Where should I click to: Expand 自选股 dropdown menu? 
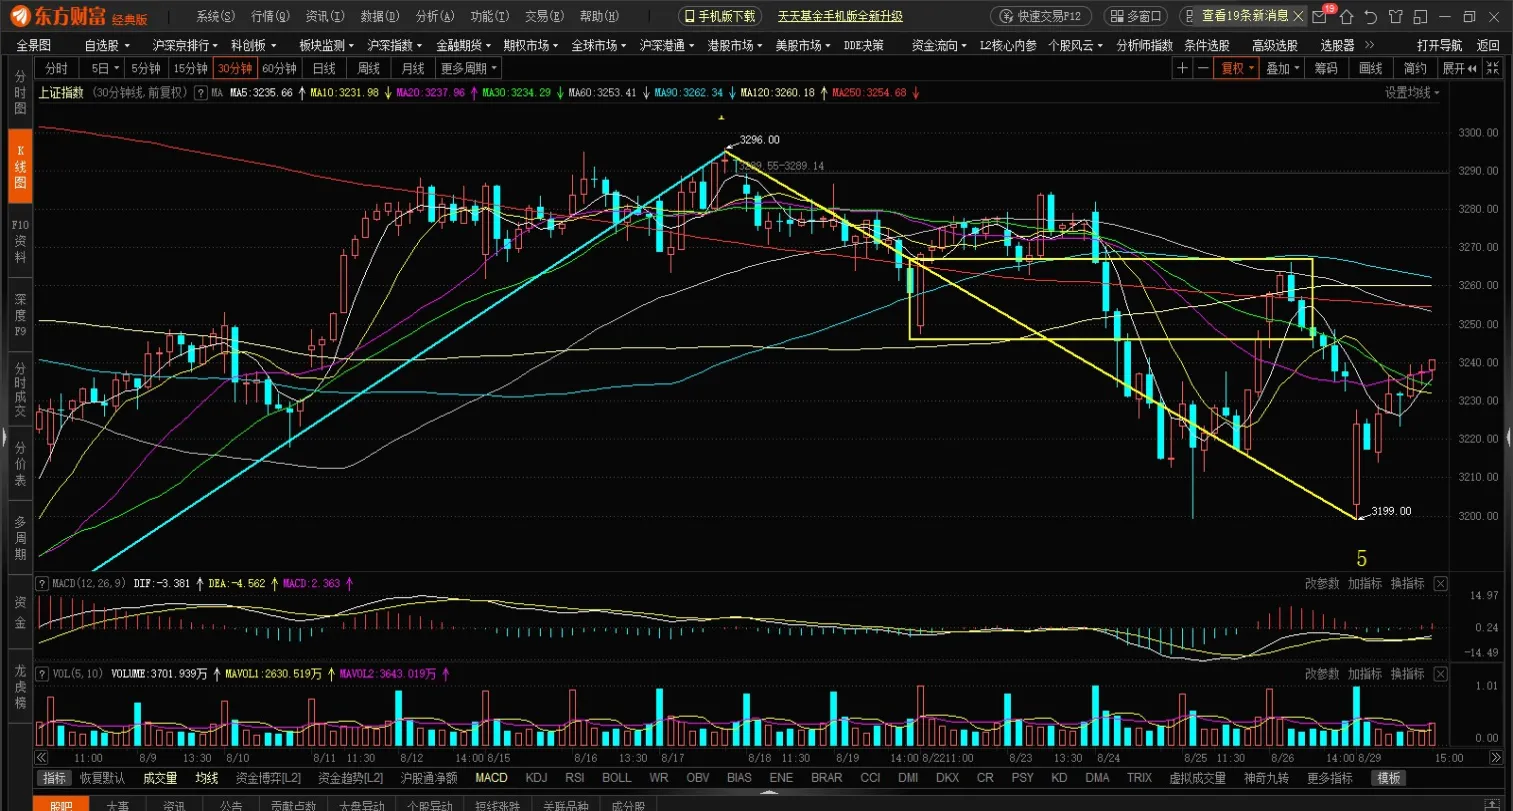(107, 45)
